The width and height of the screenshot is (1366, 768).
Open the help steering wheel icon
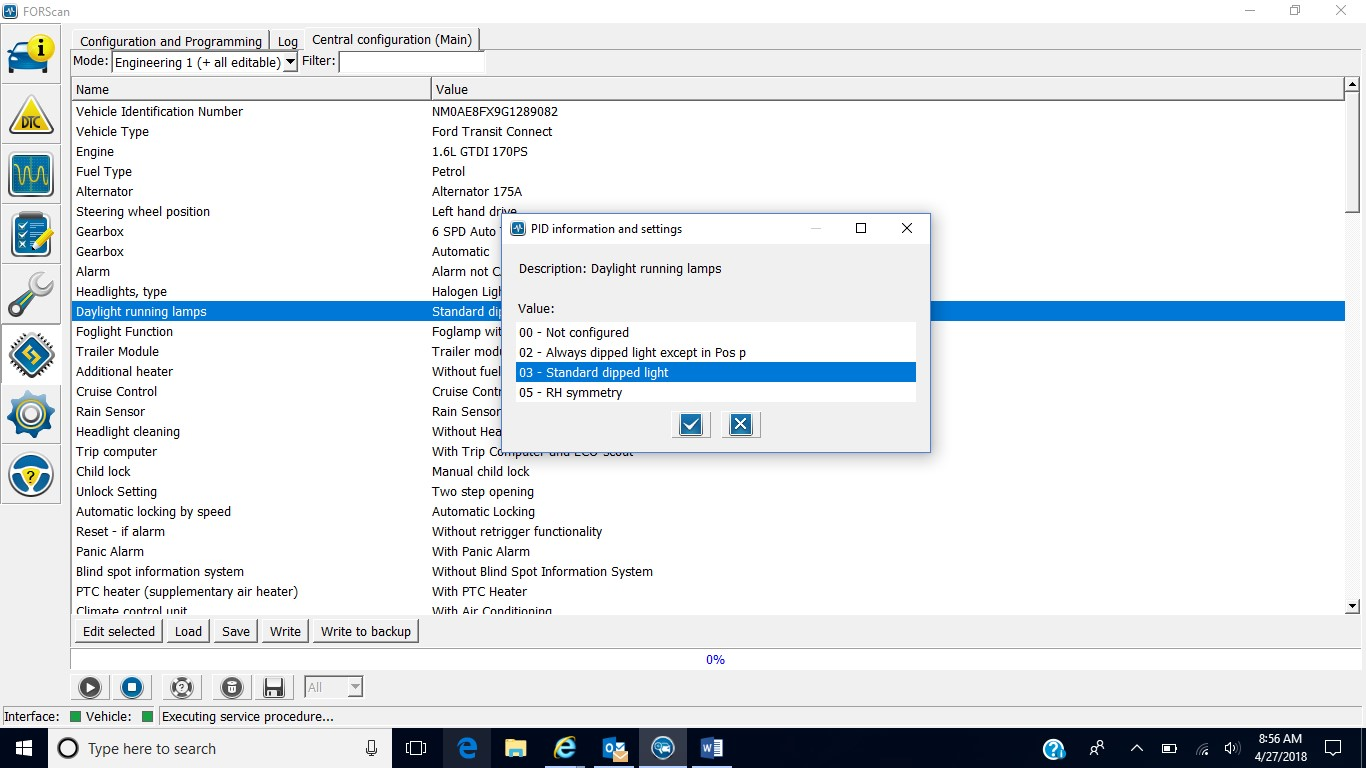(31, 475)
